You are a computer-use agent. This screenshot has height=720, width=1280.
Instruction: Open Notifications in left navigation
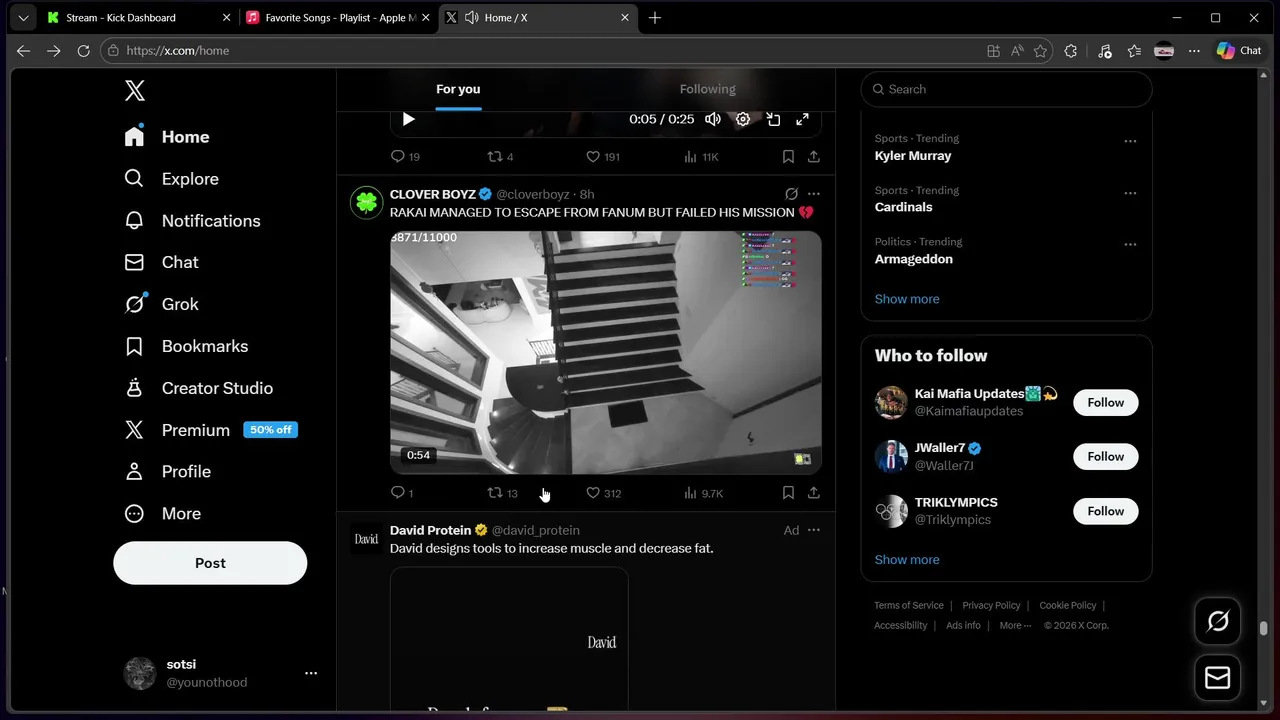point(192,221)
